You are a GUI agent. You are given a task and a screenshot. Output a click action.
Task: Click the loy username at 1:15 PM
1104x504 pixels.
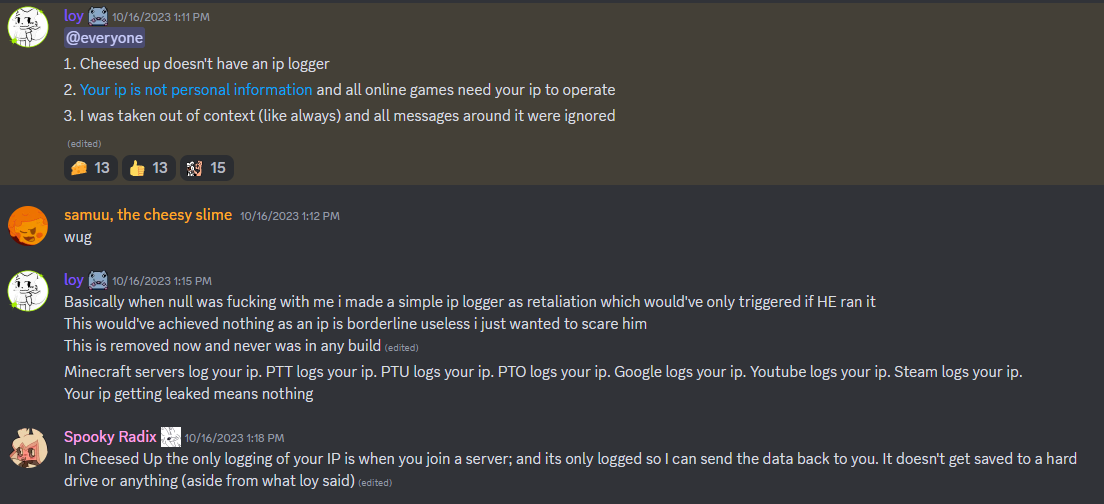pyautogui.click(x=74, y=280)
